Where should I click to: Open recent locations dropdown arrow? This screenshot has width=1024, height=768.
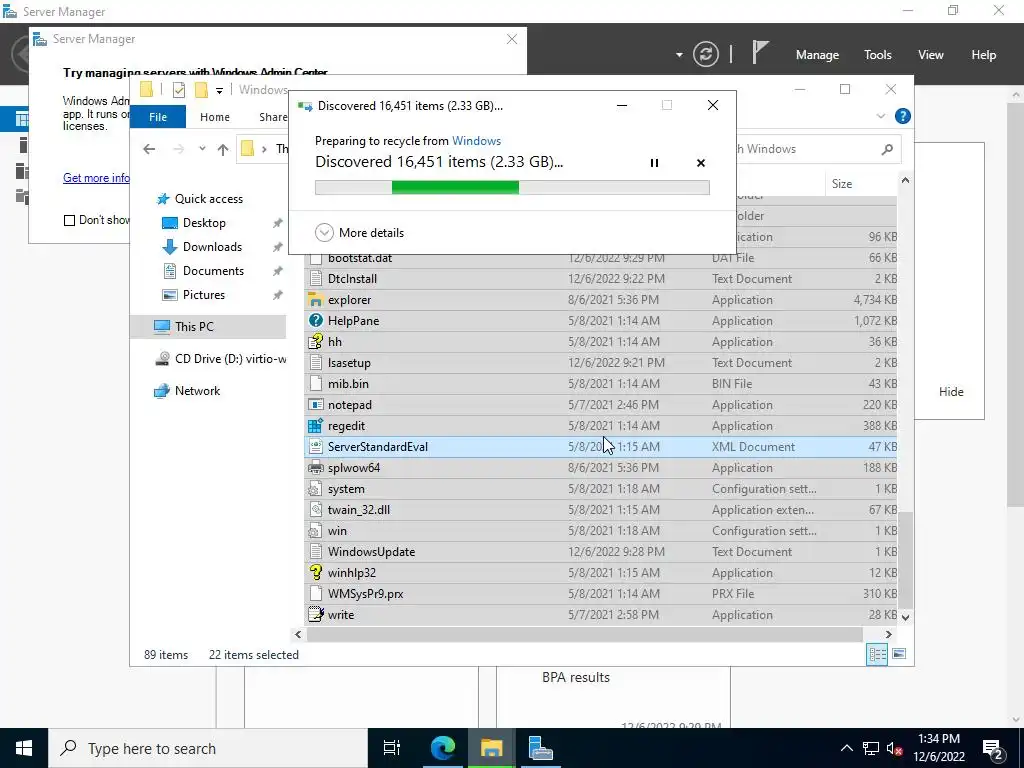point(202,149)
